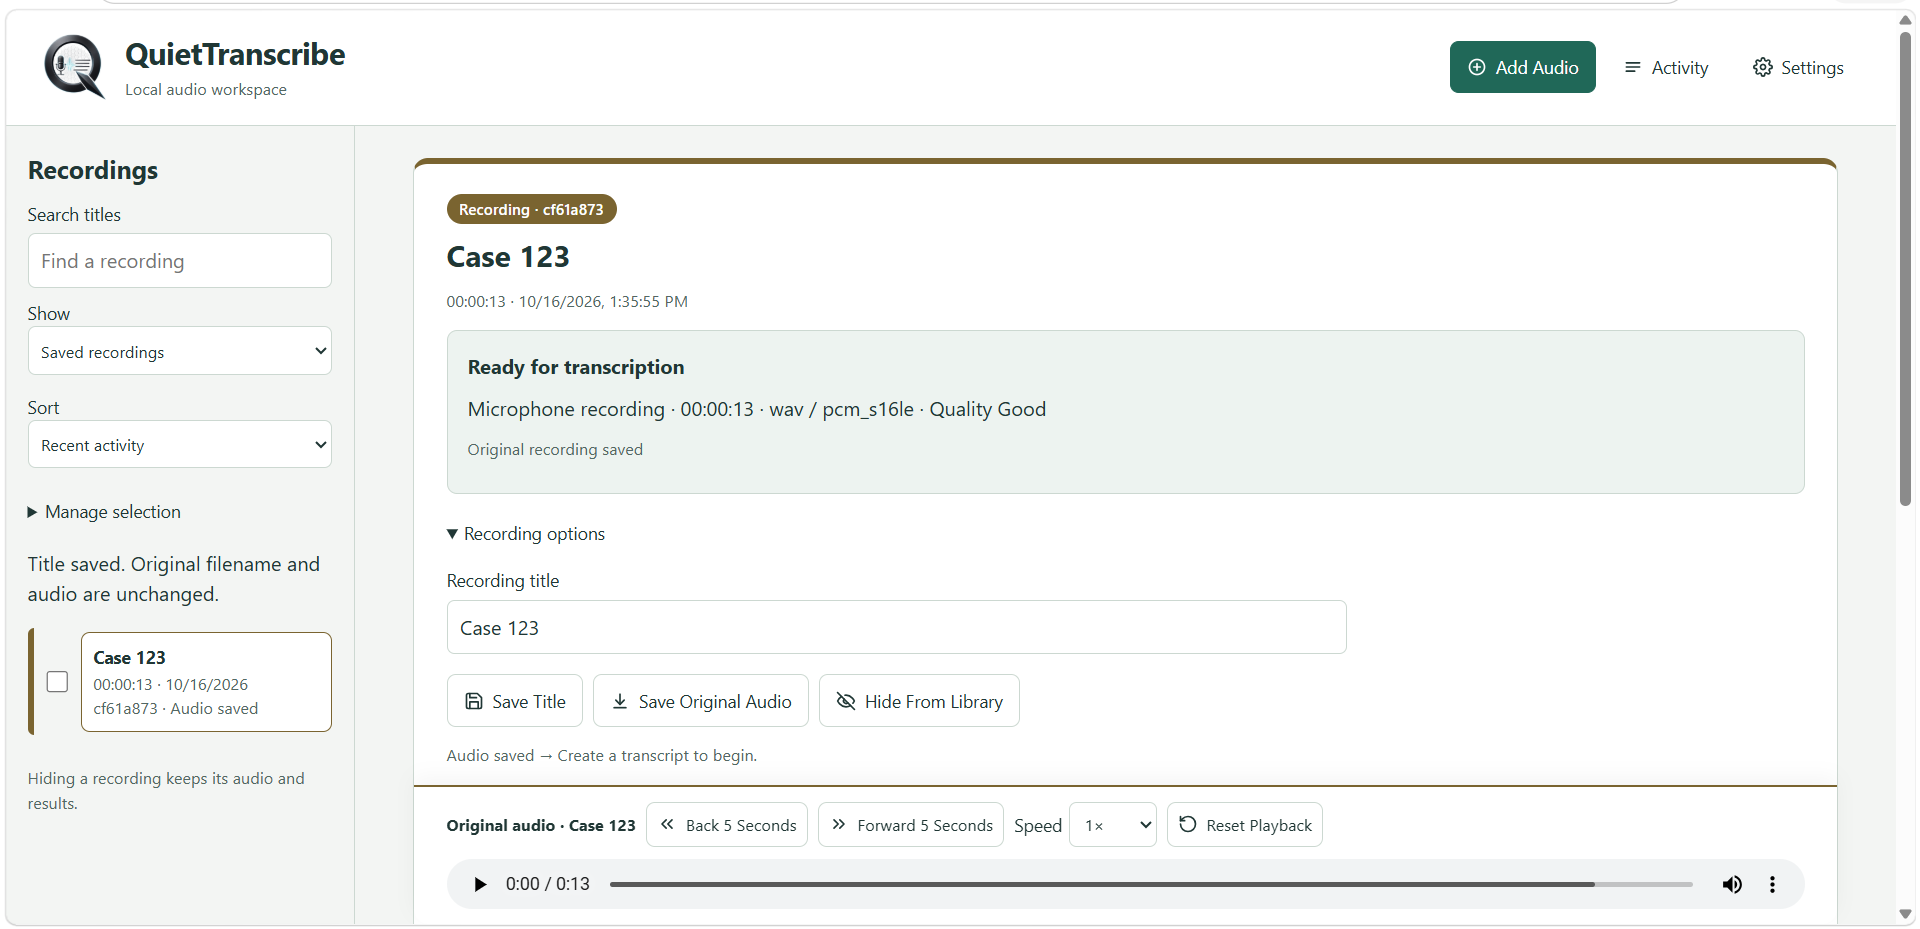Click Back 5 Seconds button
1920x929 pixels.
click(727, 825)
